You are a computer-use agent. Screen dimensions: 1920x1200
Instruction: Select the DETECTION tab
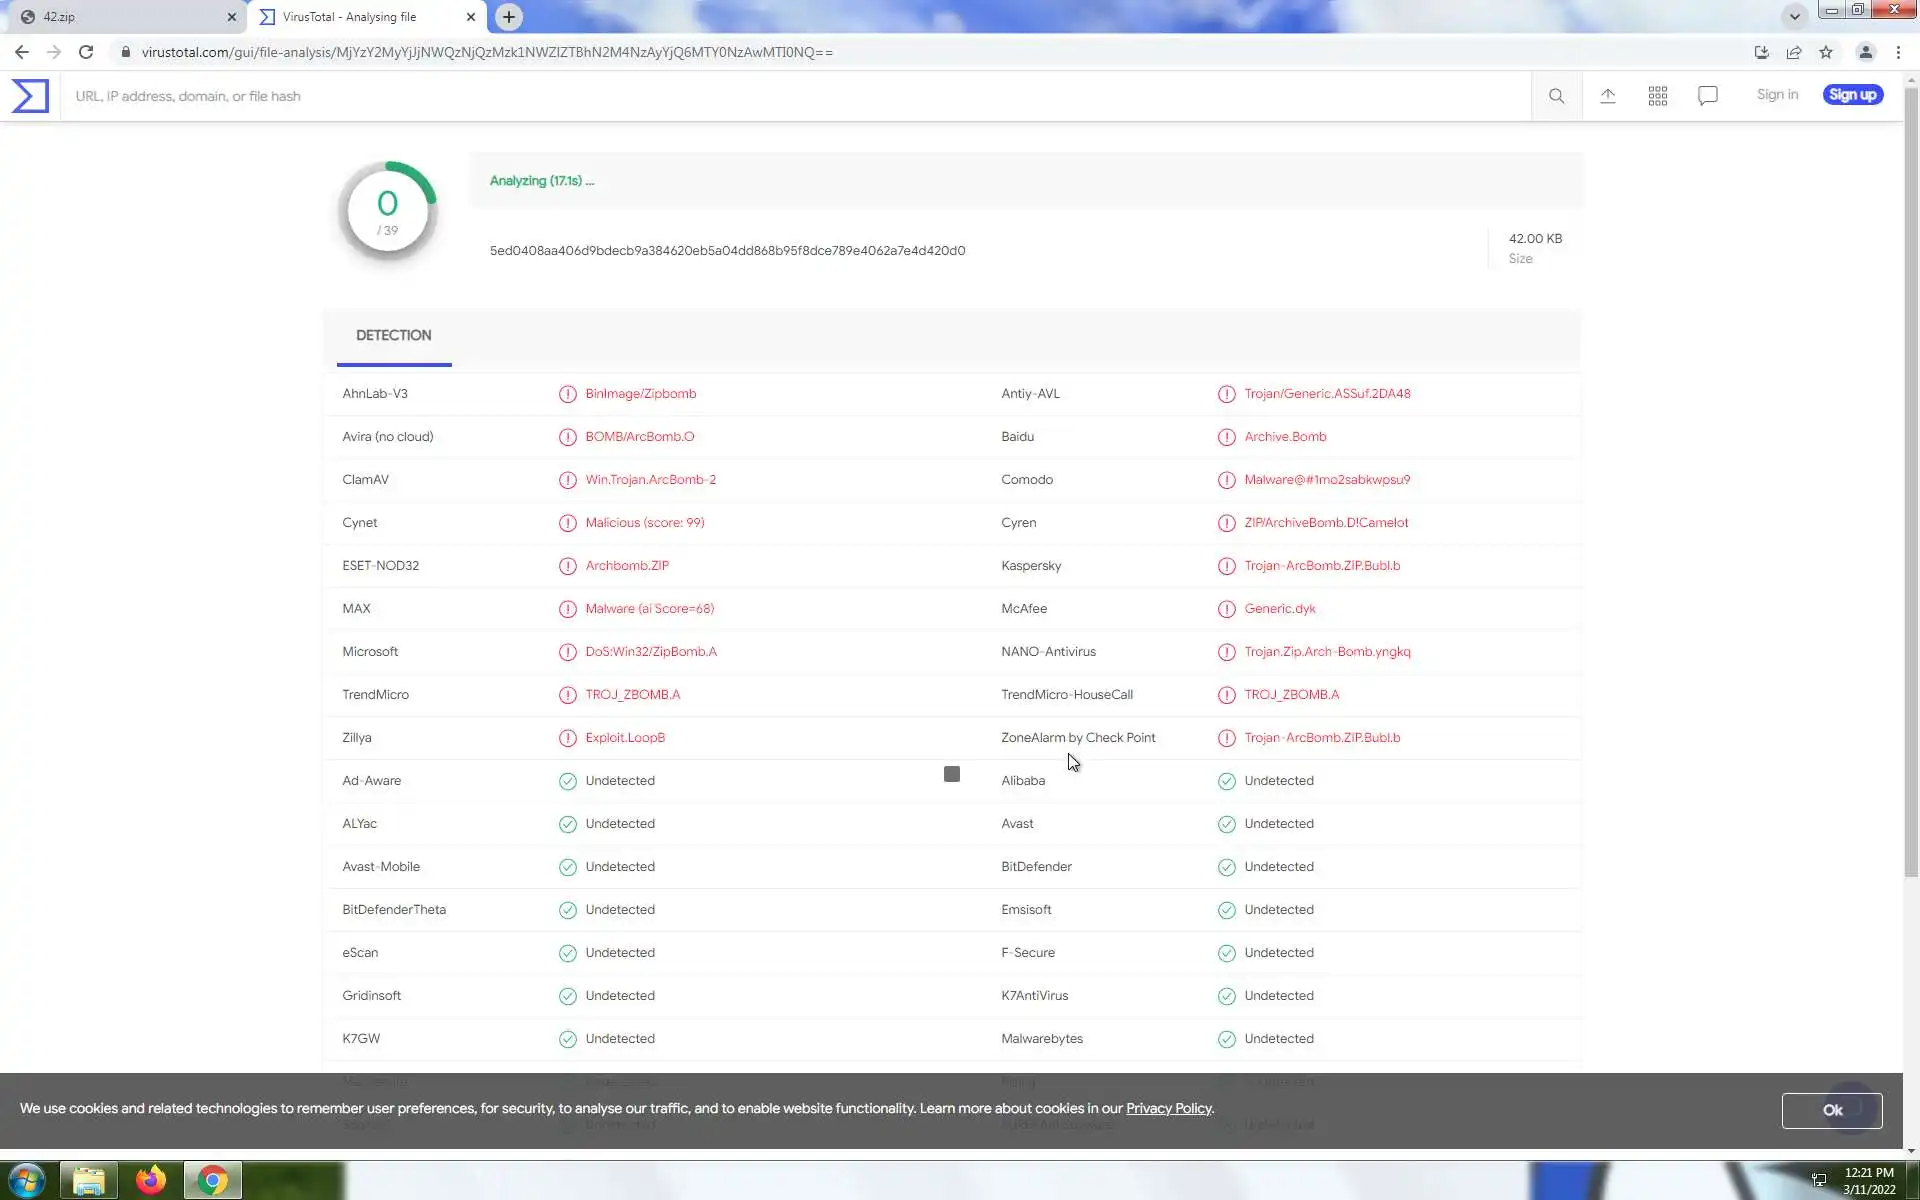coord(393,336)
